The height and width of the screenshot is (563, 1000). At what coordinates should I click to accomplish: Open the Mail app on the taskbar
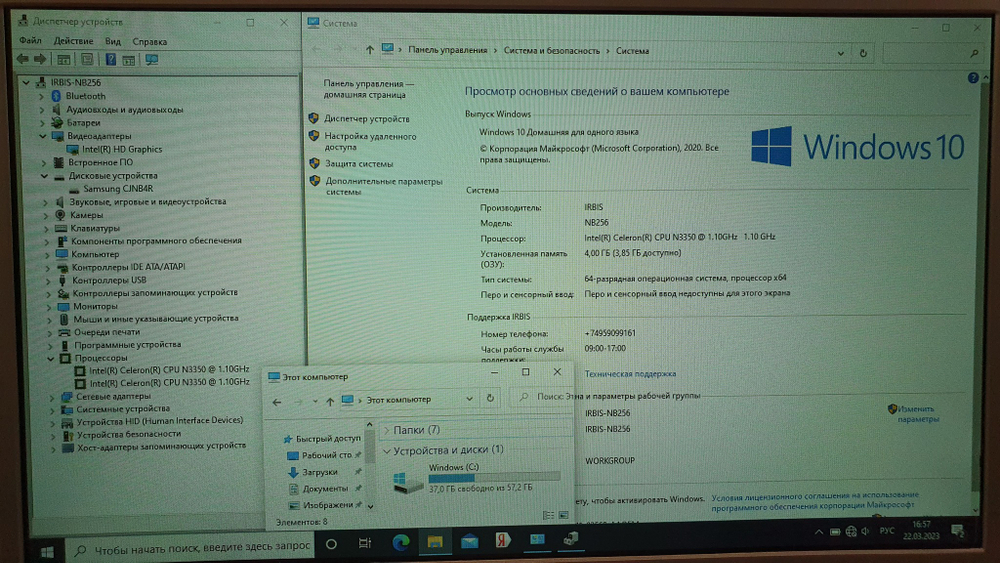(x=469, y=541)
